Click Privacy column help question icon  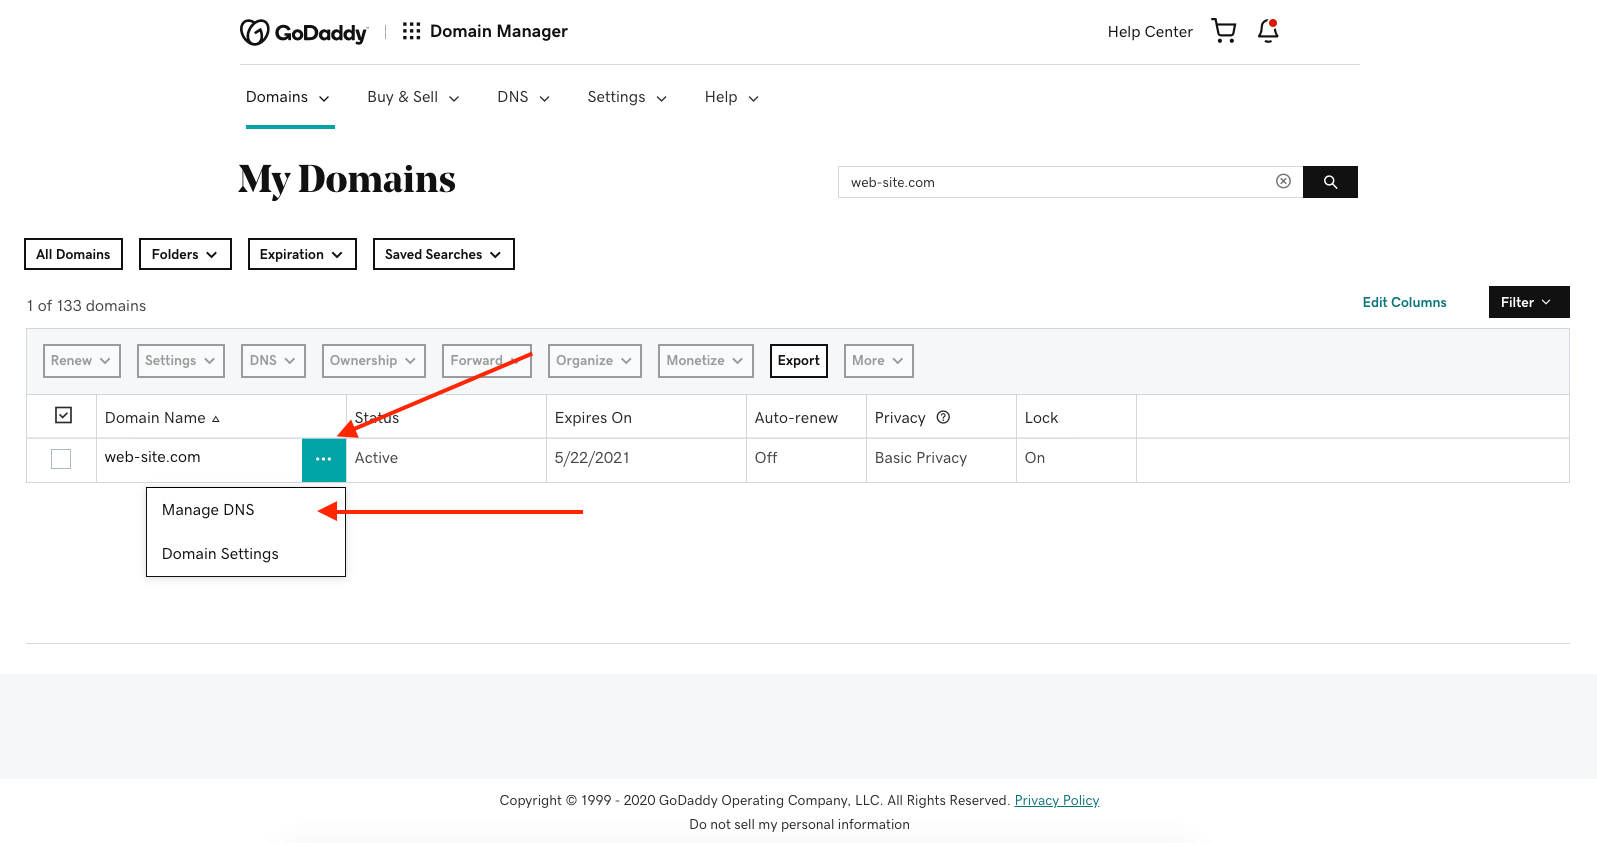click(943, 418)
